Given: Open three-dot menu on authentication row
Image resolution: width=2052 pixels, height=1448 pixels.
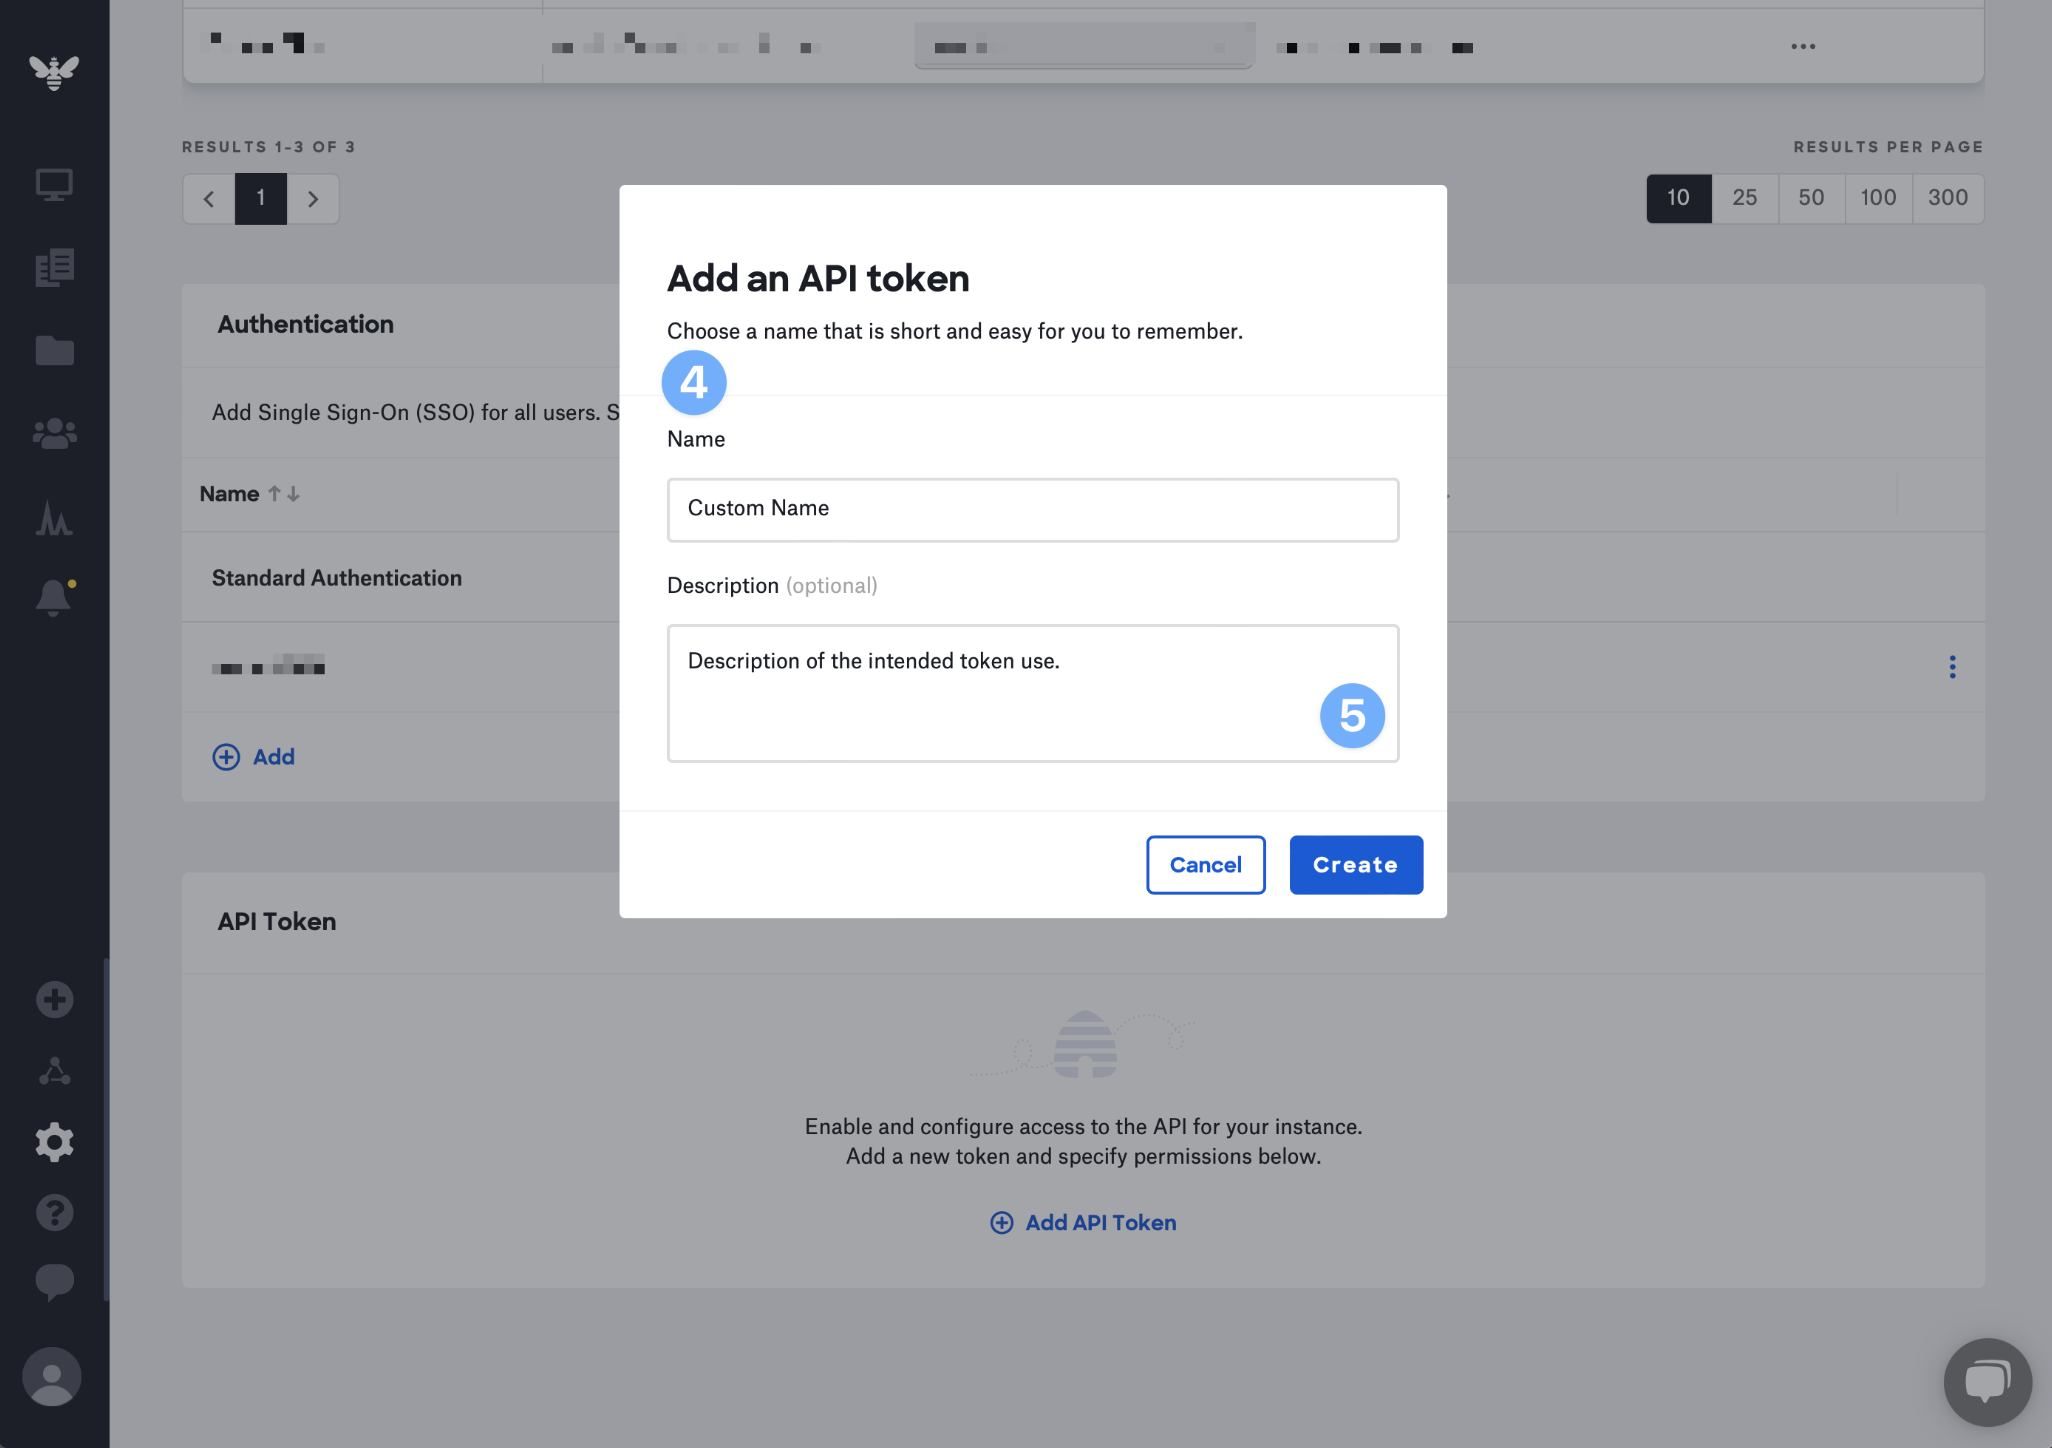Looking at the screenshot, I should (1951, 667).
